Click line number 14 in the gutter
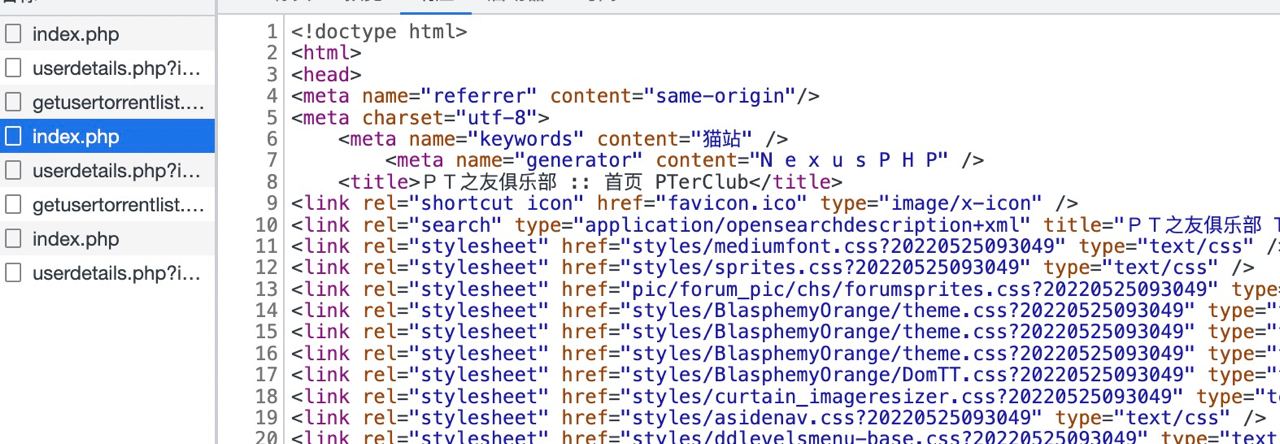Screen dimensions: 1280x444 point(266,310)
